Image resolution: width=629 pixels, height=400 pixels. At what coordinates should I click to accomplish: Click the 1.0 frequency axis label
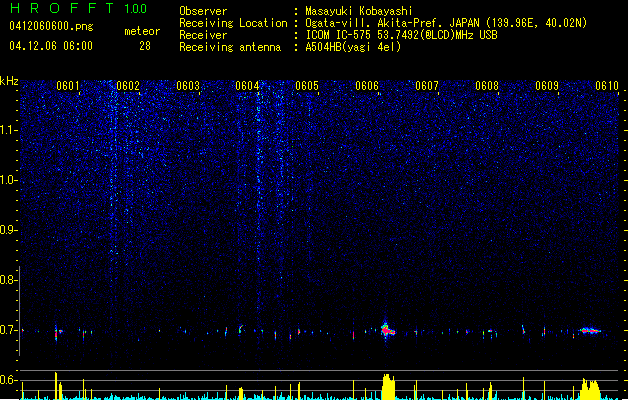coord(9,180)
